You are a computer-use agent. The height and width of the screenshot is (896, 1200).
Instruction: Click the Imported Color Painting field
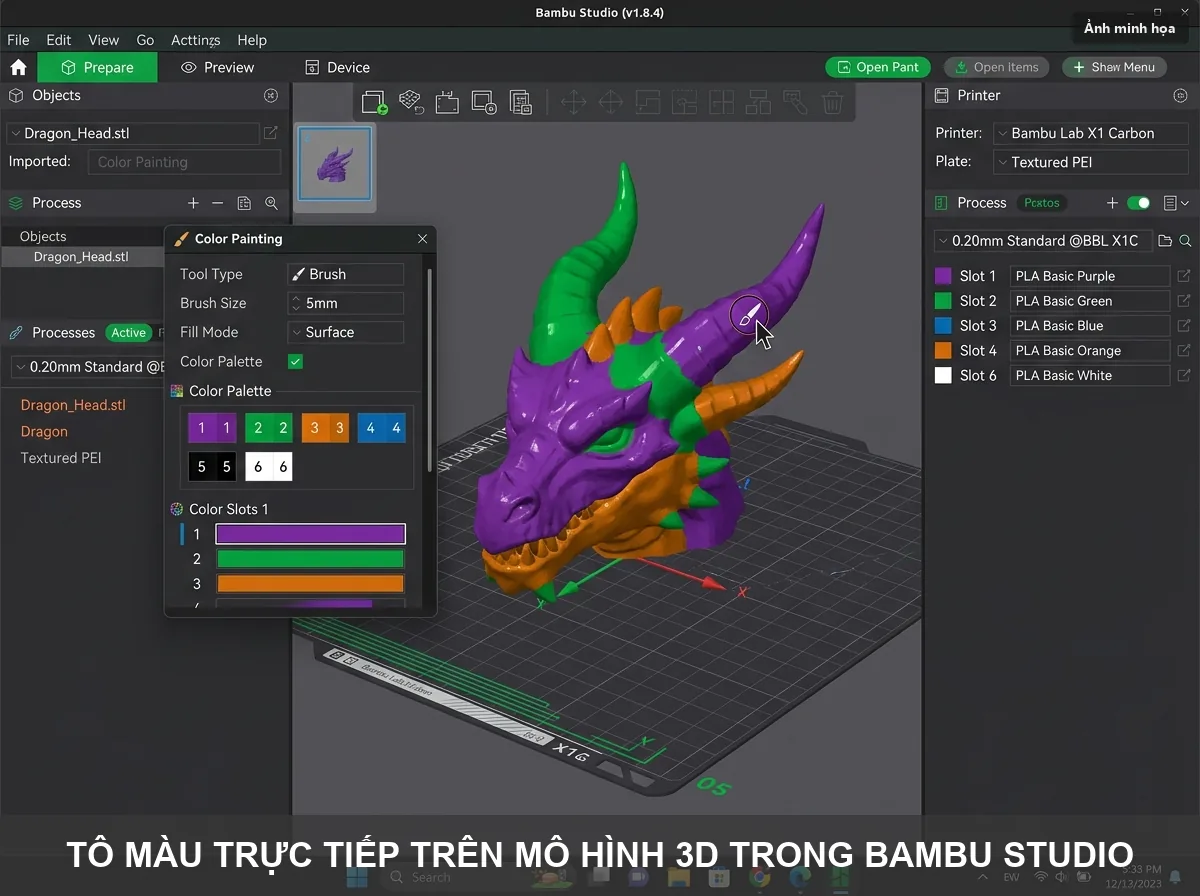pos(184,162)
